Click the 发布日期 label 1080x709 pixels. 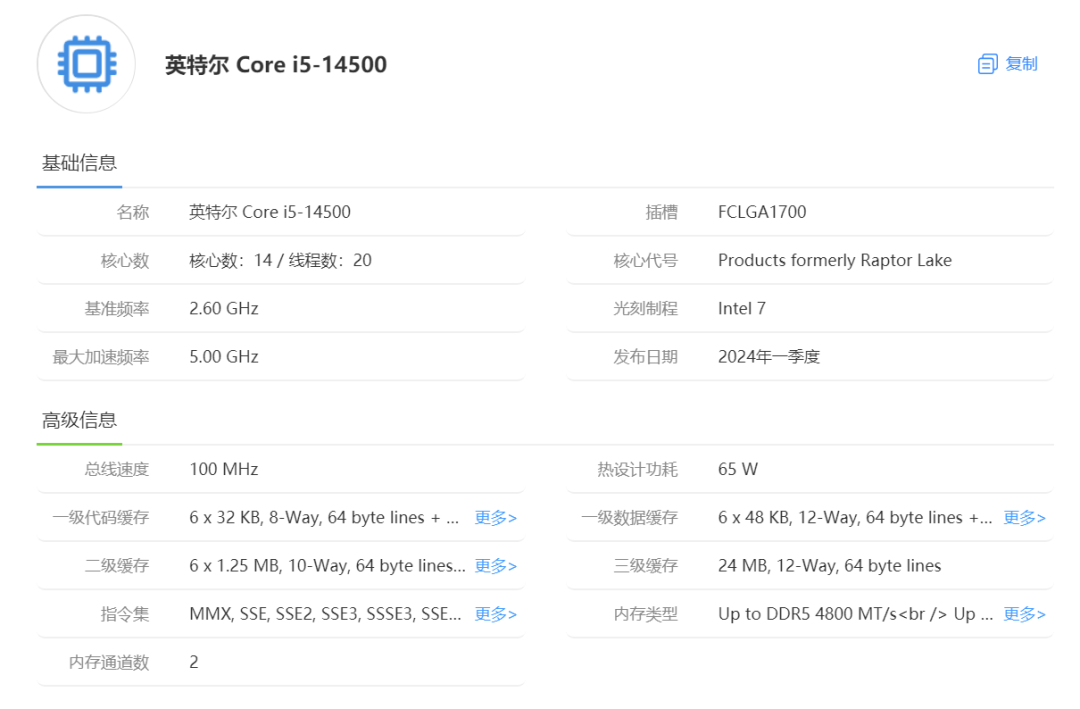645,357
